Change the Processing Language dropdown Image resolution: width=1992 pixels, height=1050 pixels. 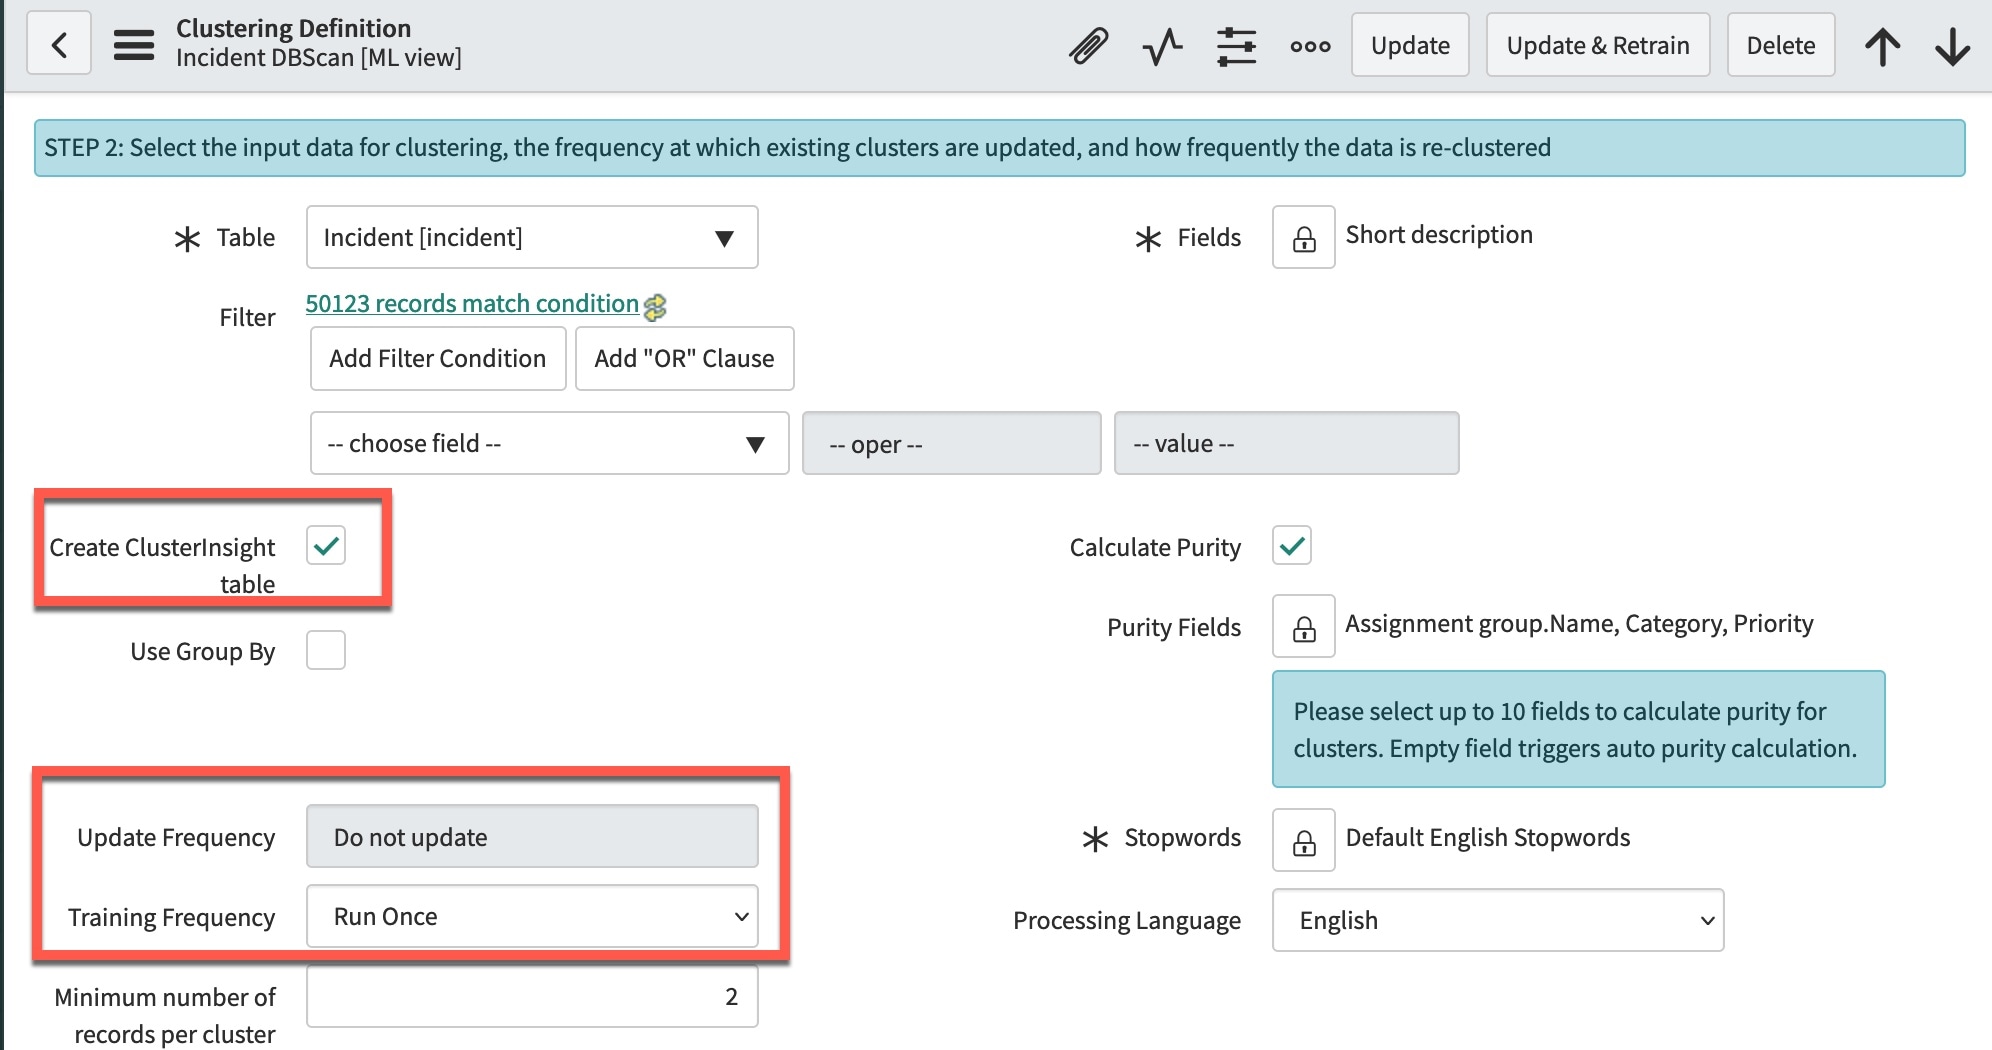click(x=1497, y=920)
